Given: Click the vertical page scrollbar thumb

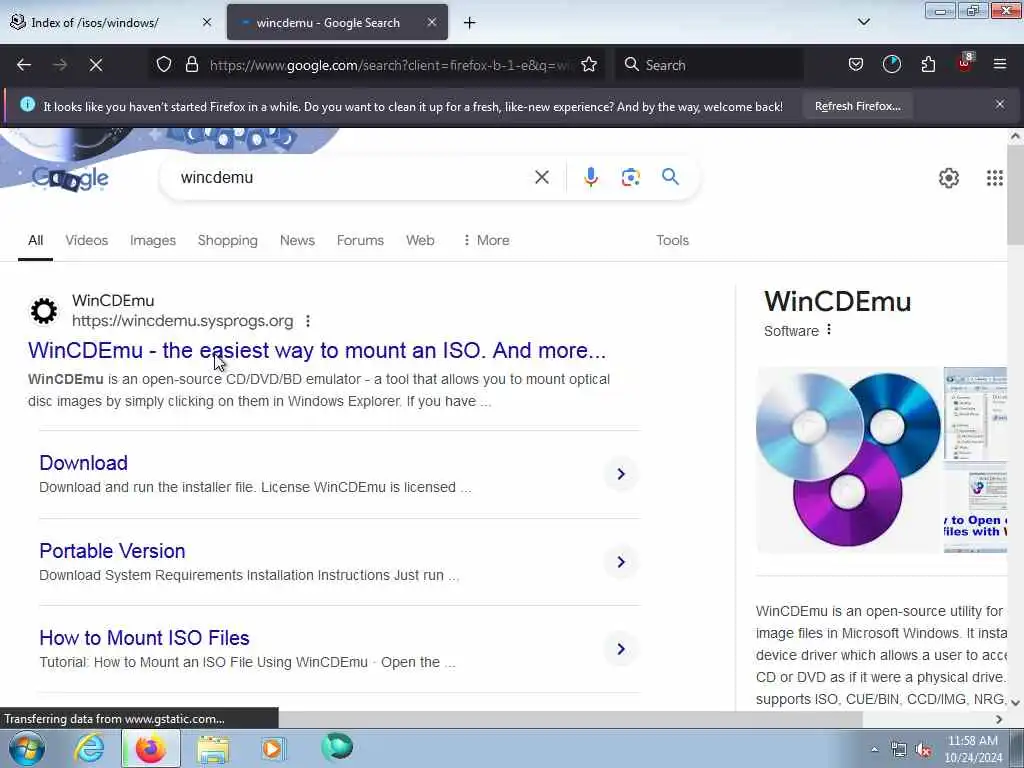Looking at the screenshot, I should click(1015, 194).
